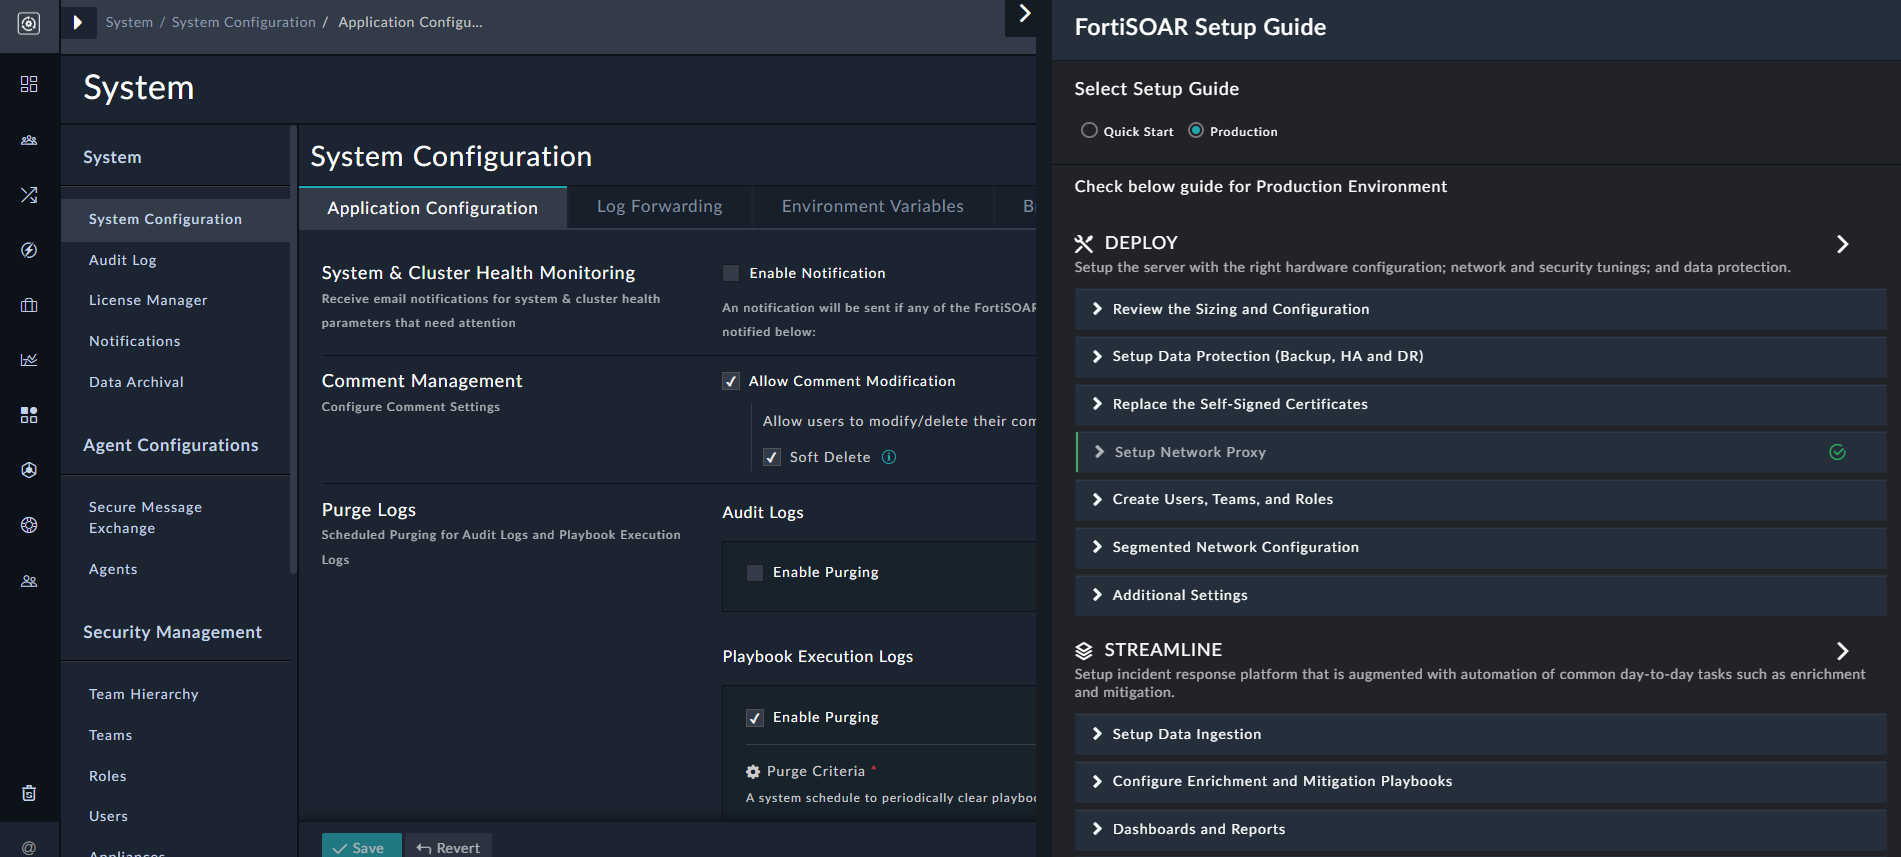Click the FortiSOAR logo icon at sidebar top
This screenshot has height=857, width=1901.
tap(29, 23)
